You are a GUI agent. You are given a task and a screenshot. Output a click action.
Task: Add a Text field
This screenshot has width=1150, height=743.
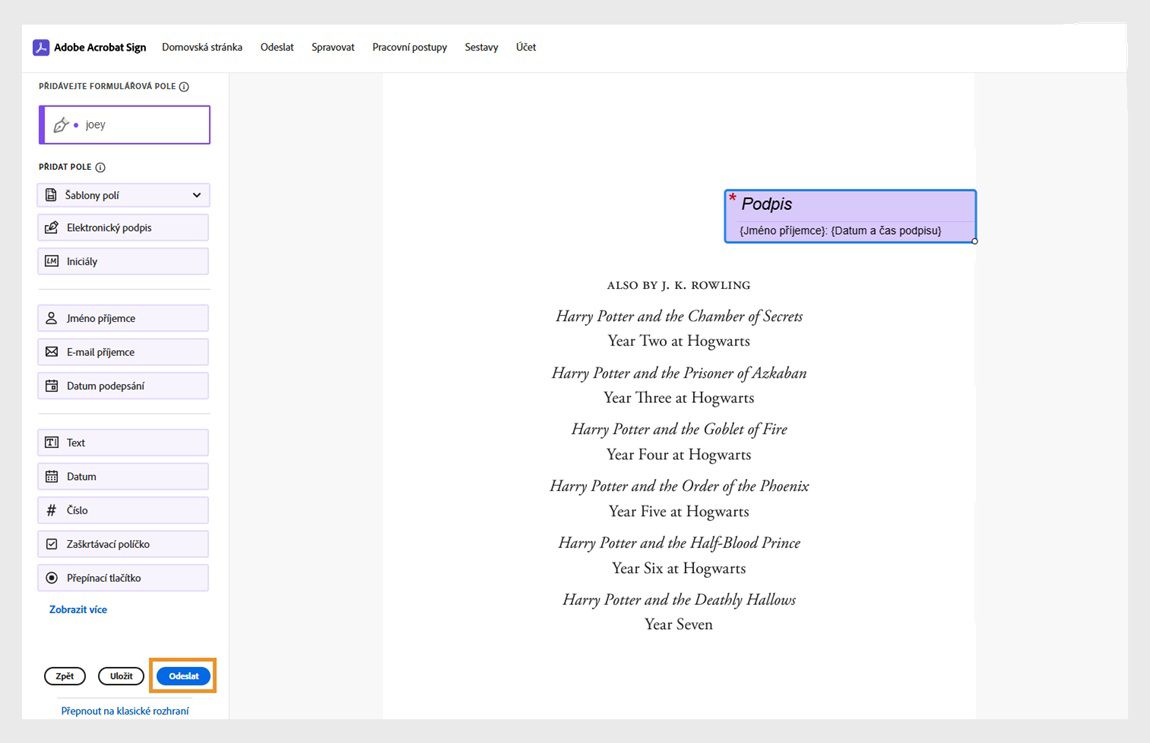[123, 443]
